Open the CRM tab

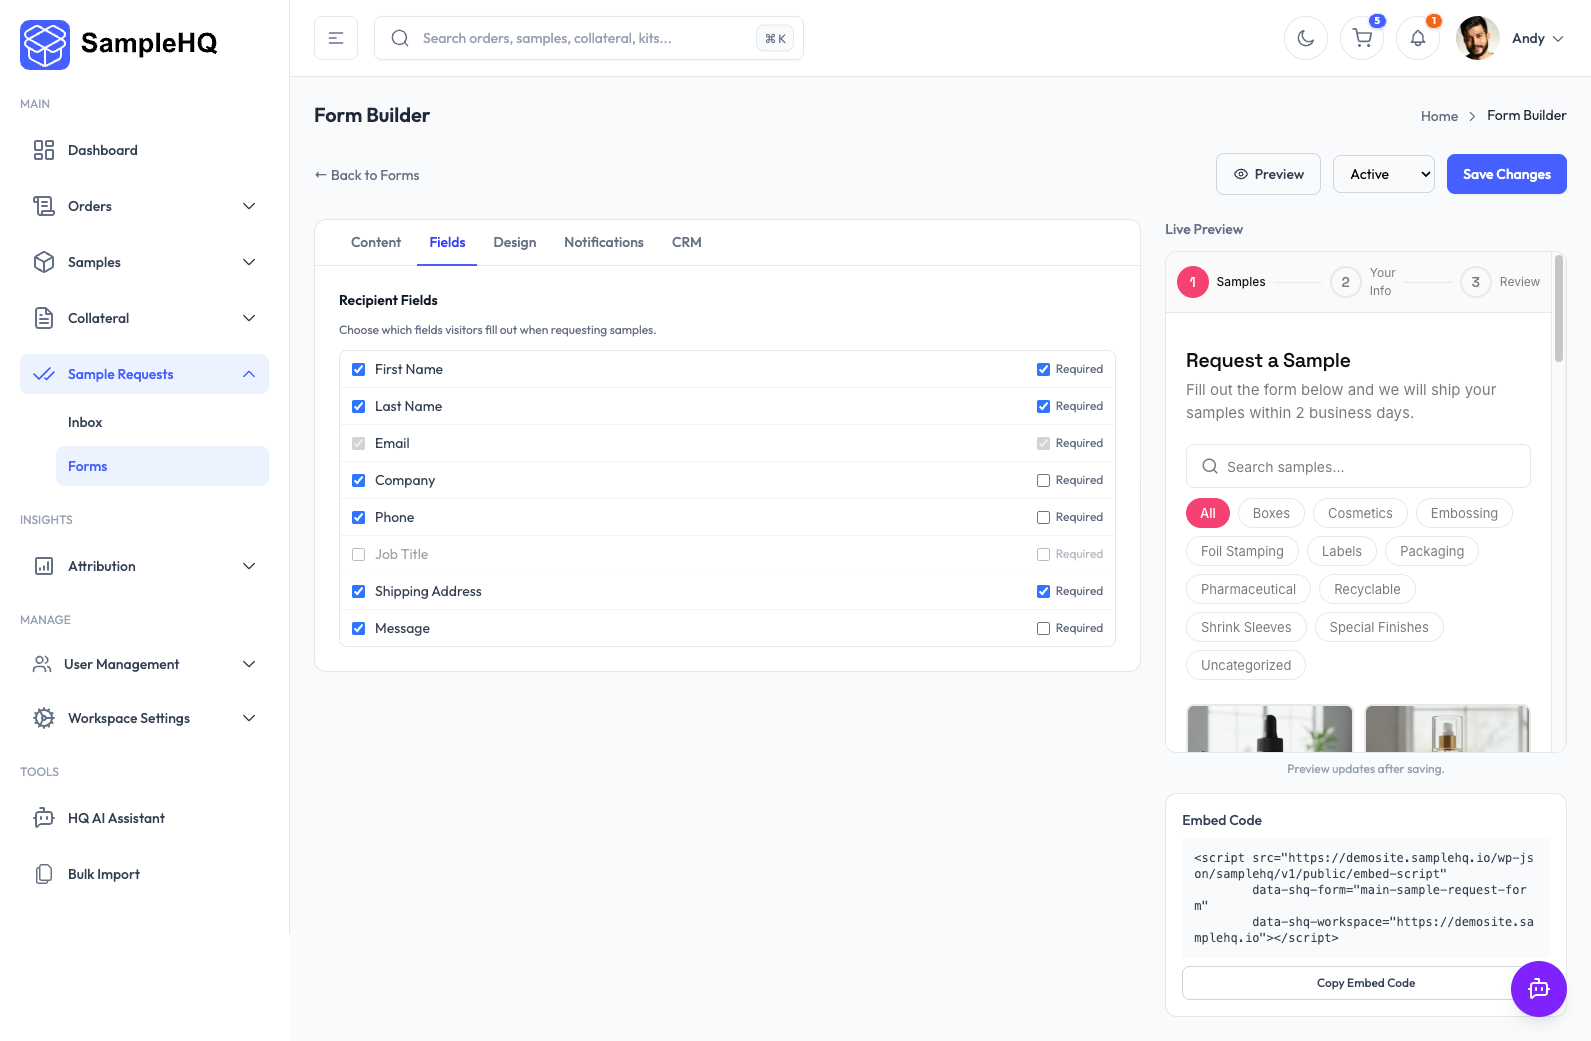(x=687, y=243)
